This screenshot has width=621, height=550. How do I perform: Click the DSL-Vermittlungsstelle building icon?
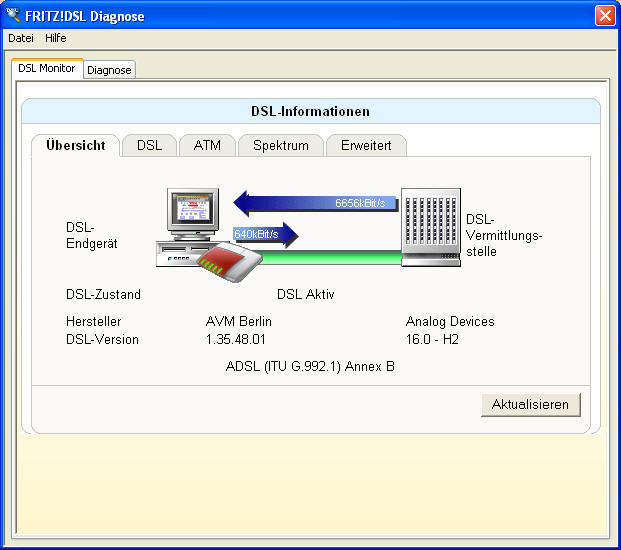coord(431,227)
